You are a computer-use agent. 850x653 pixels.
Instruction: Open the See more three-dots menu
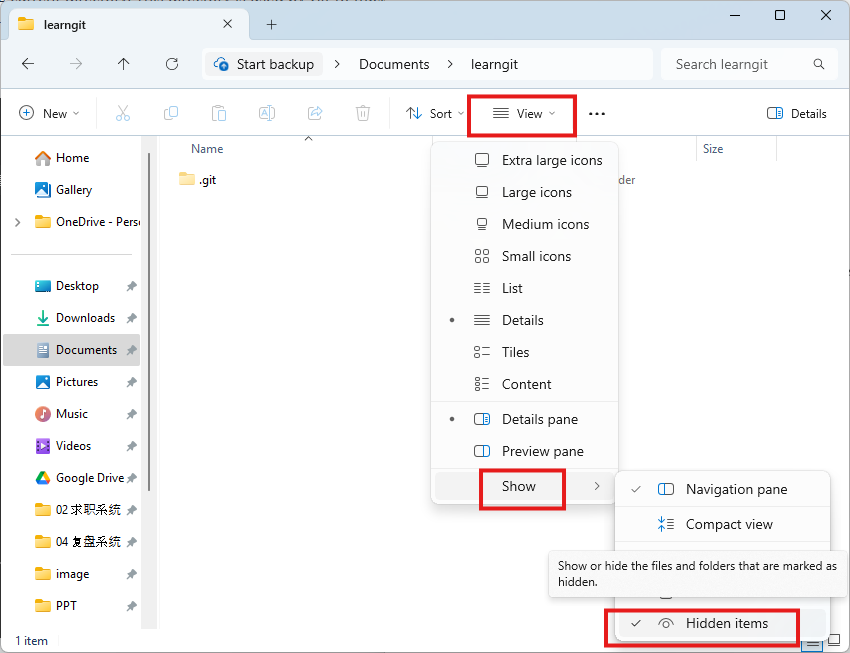point(597,114)
